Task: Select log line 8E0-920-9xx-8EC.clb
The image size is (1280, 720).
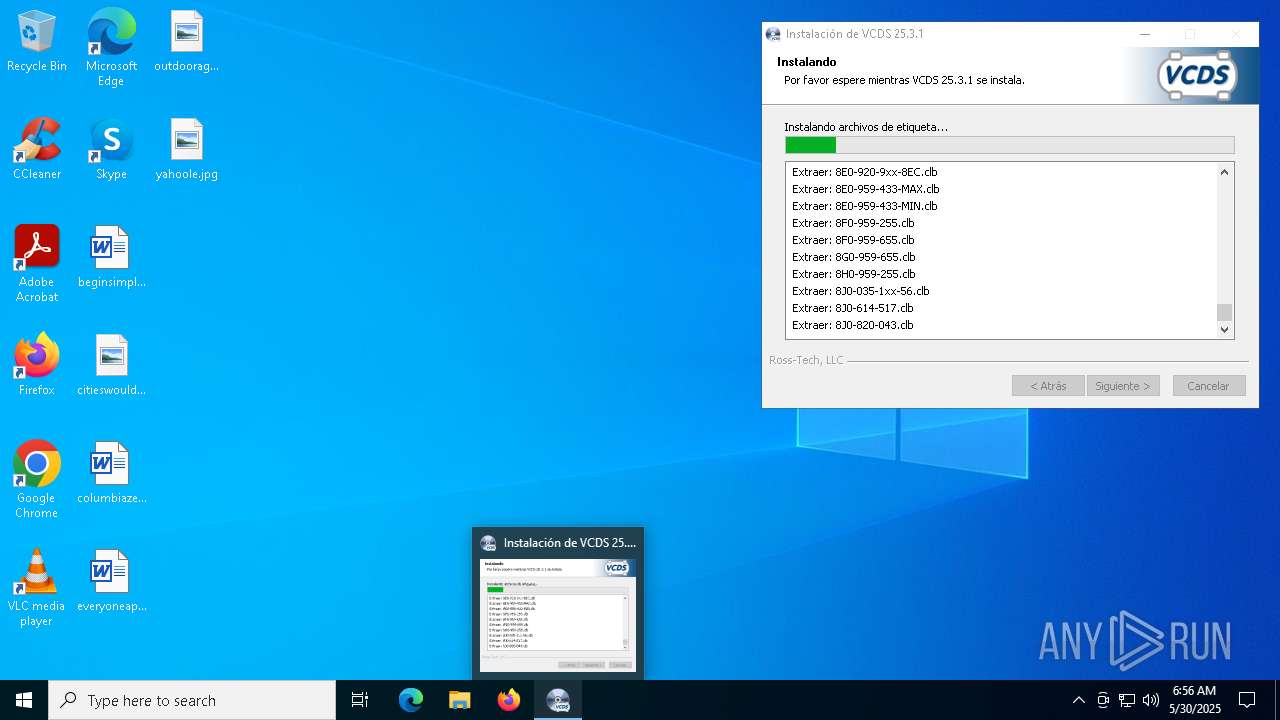Action: pyautogui.click(x=865, y=172)
